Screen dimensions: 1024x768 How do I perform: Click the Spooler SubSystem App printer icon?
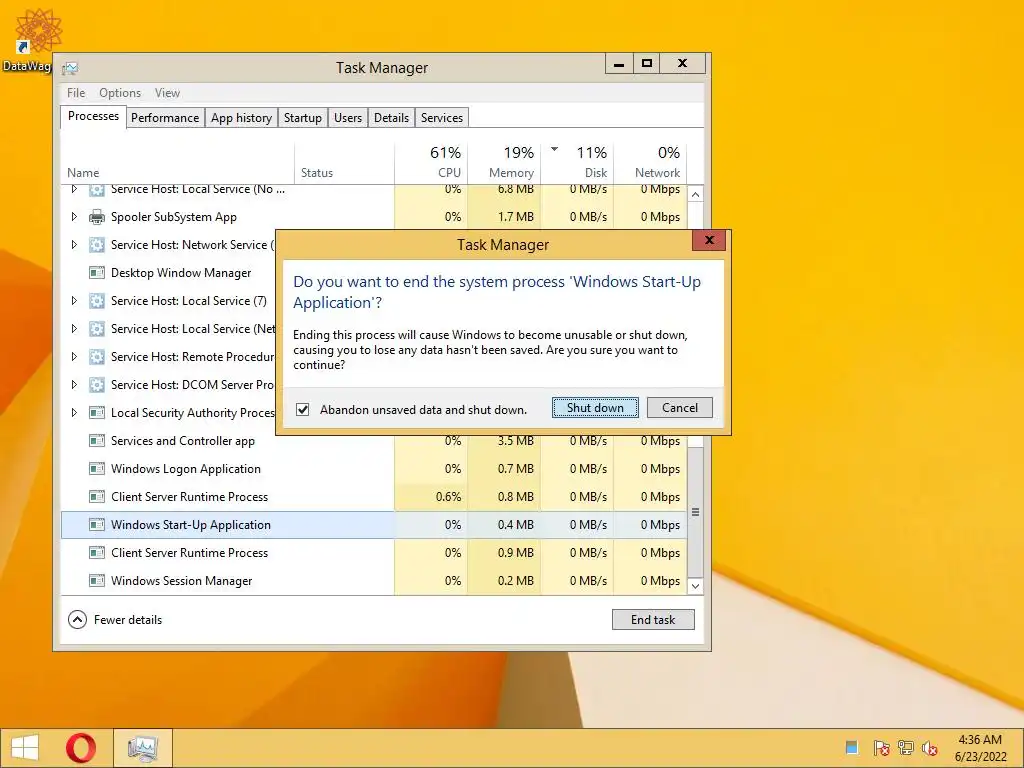[97, 217]
